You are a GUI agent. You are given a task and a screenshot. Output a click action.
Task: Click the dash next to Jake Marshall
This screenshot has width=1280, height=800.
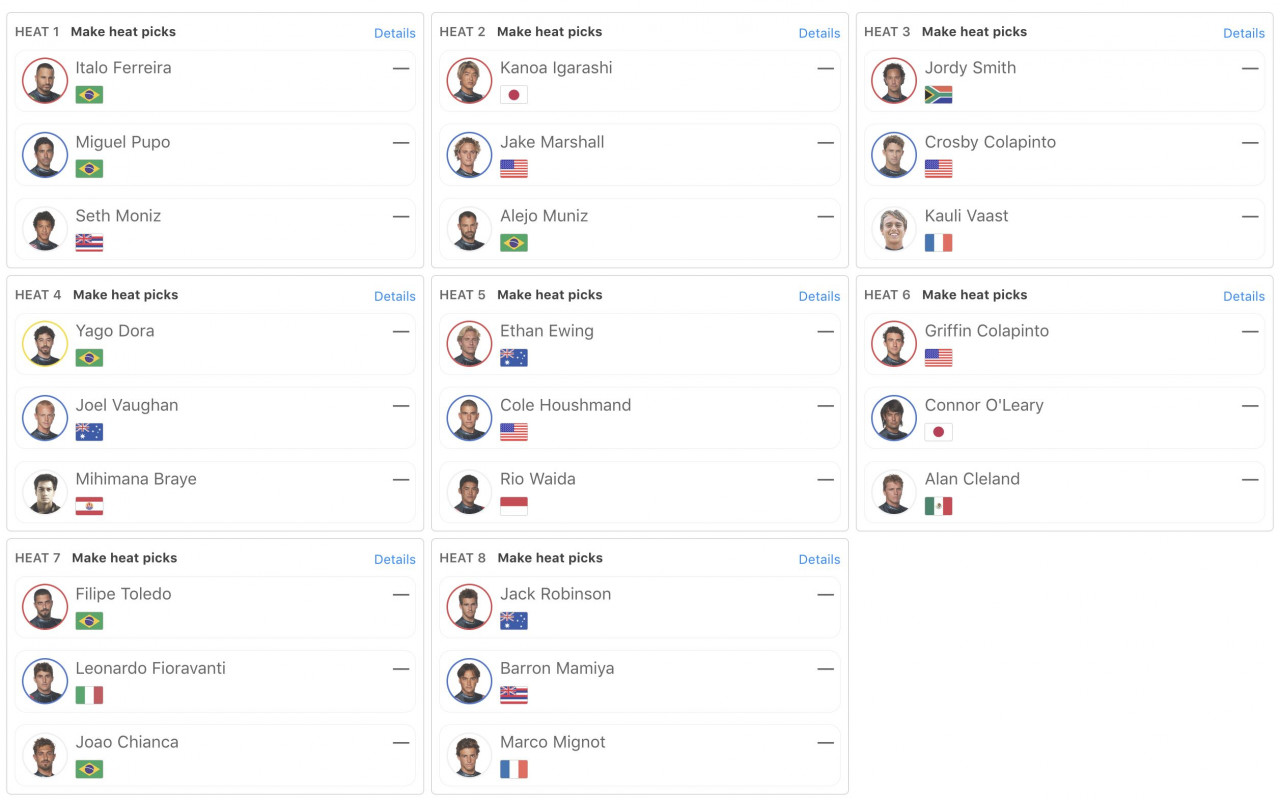click(x=825, y=143)
